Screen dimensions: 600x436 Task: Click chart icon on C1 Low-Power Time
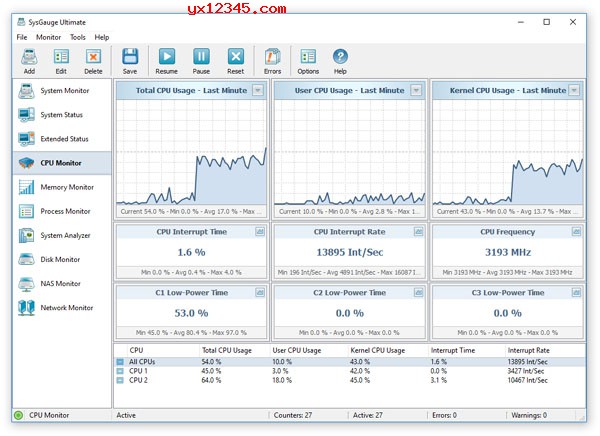[260, 292]
